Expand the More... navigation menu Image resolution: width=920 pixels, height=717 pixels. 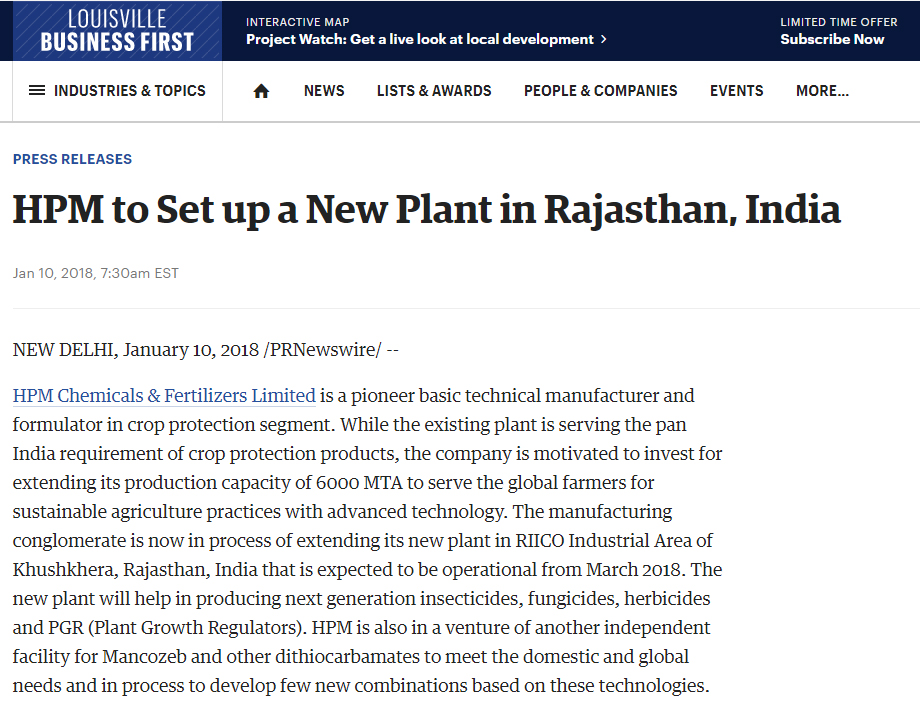tap(822, 91)
